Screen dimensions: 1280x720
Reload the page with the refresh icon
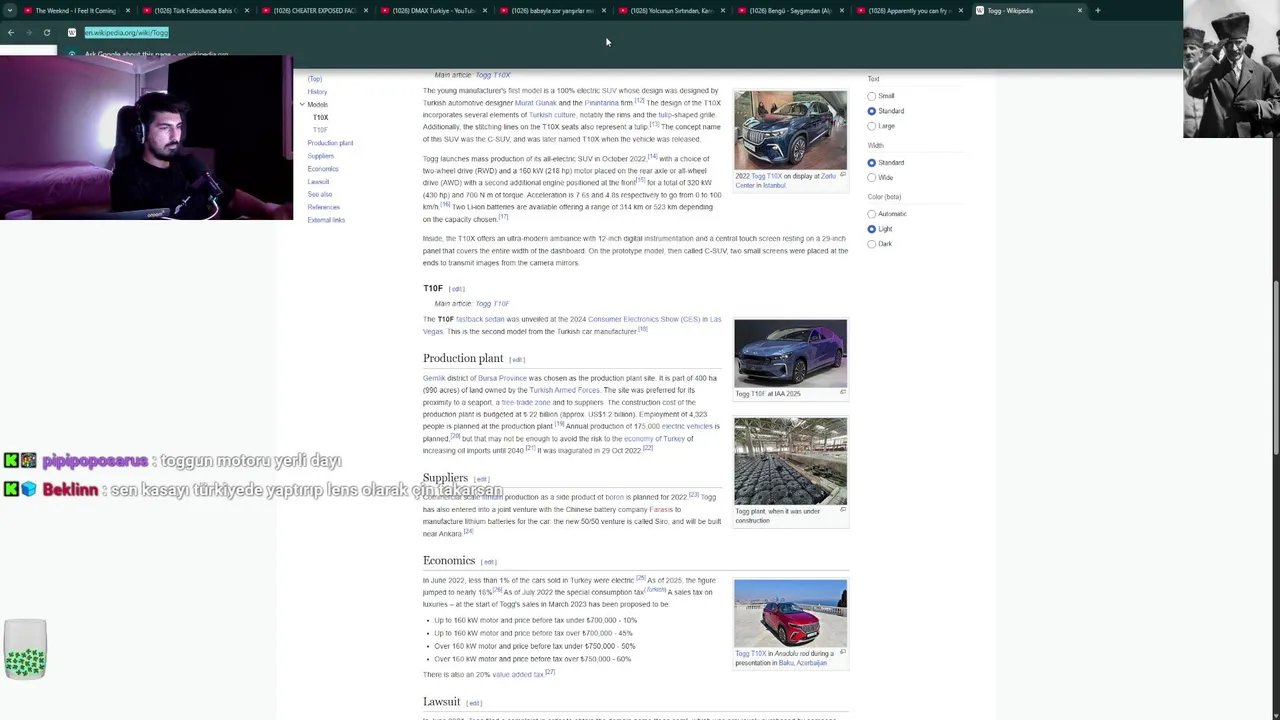(46, 32)
